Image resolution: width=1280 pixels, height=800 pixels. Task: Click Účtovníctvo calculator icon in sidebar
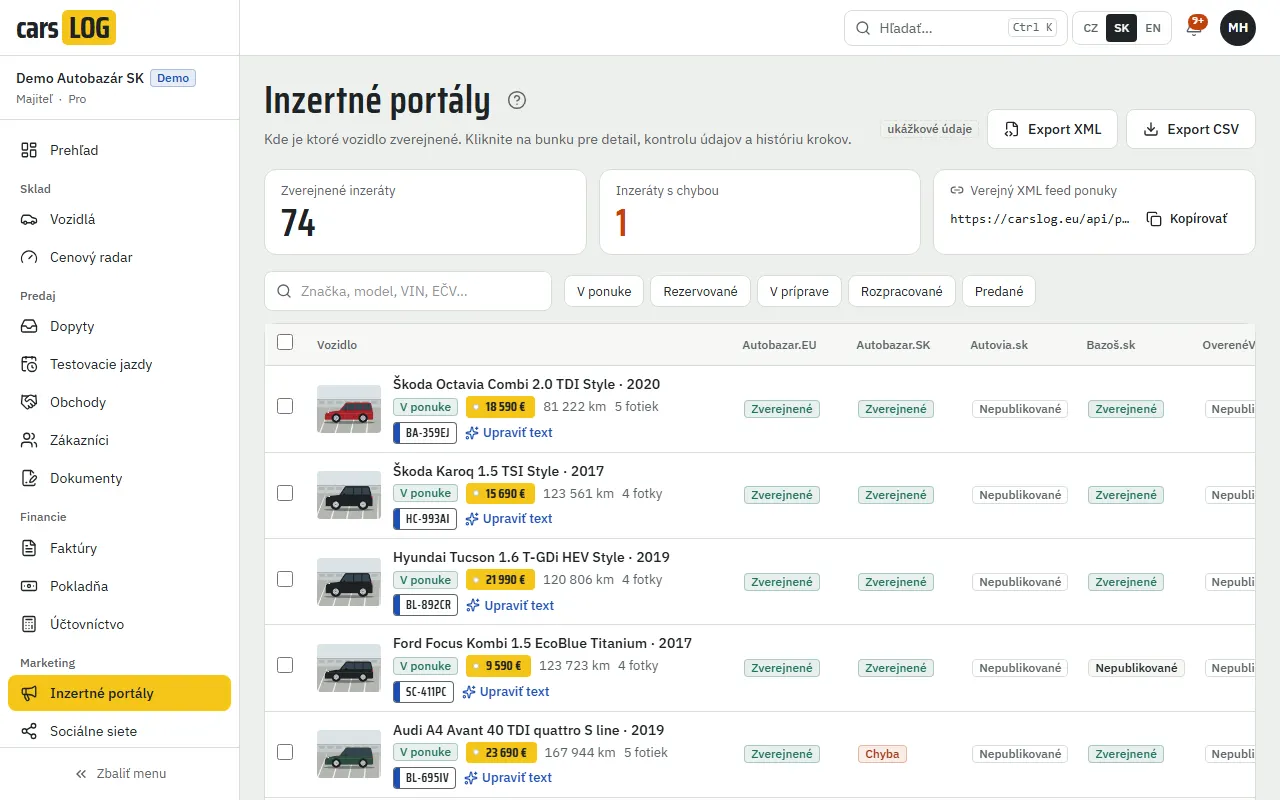coord(29,624)
